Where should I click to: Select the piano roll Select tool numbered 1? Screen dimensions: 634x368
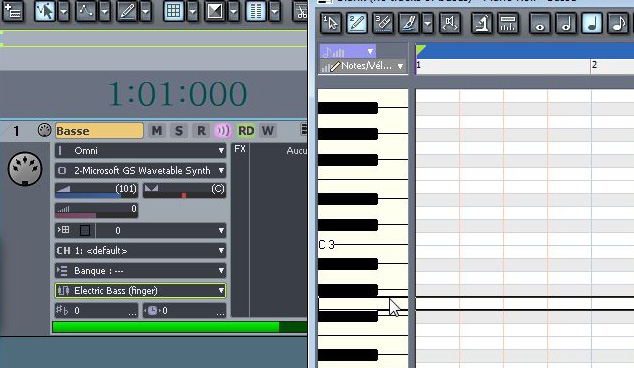tap(331, 23)
